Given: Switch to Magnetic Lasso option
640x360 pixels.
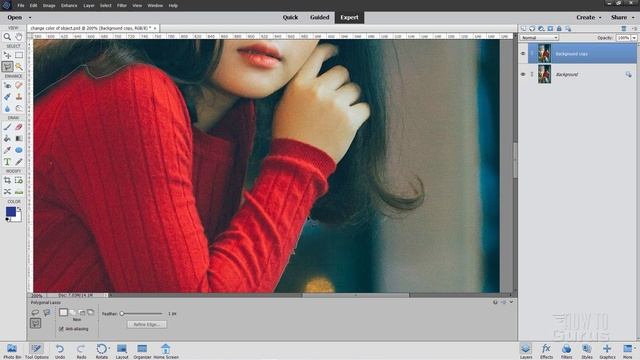Looking at the screenshot, I should [x=47, y=313].
